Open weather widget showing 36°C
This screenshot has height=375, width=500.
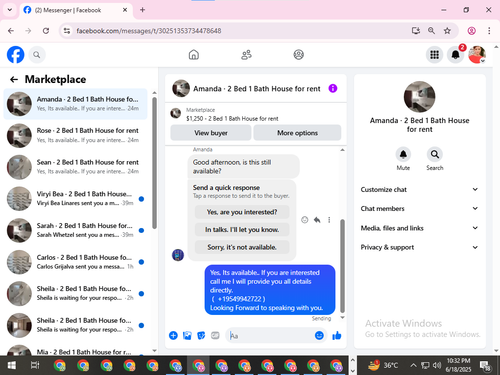point(383,365)
